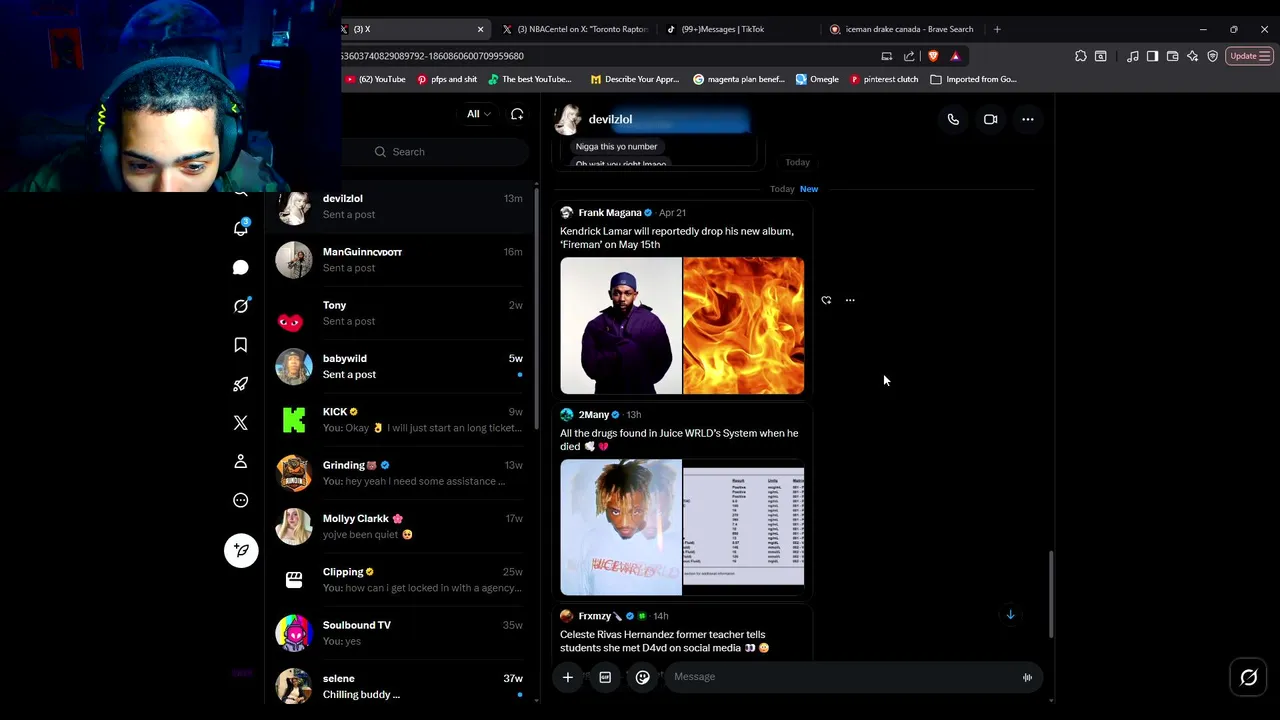Reply to the Kendrick Lamar shared post
The height and width of the screenshot is (720, 1280).
point(826,300)
